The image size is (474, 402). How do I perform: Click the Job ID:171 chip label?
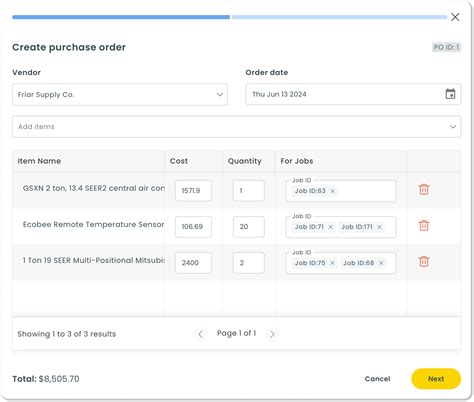tap(357, 227)
